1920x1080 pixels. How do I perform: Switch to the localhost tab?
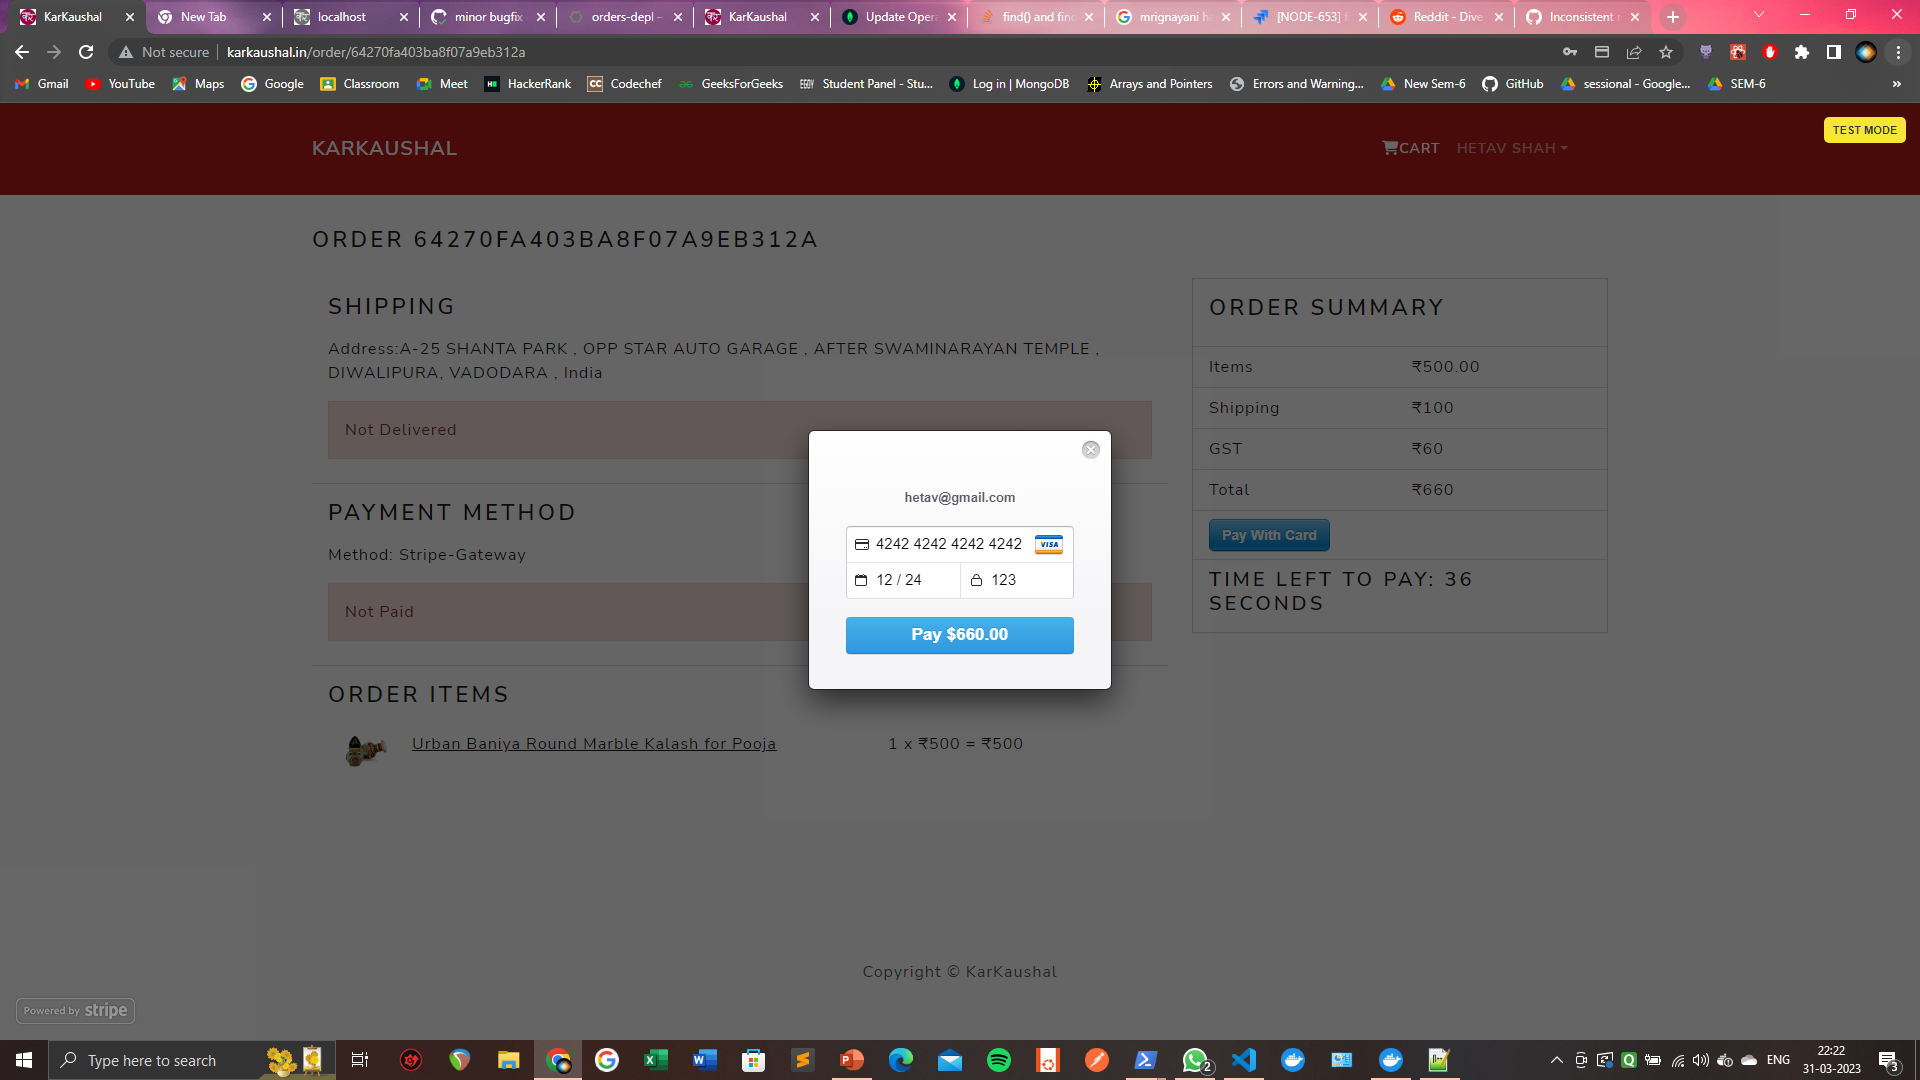click(x=341, y=17)
